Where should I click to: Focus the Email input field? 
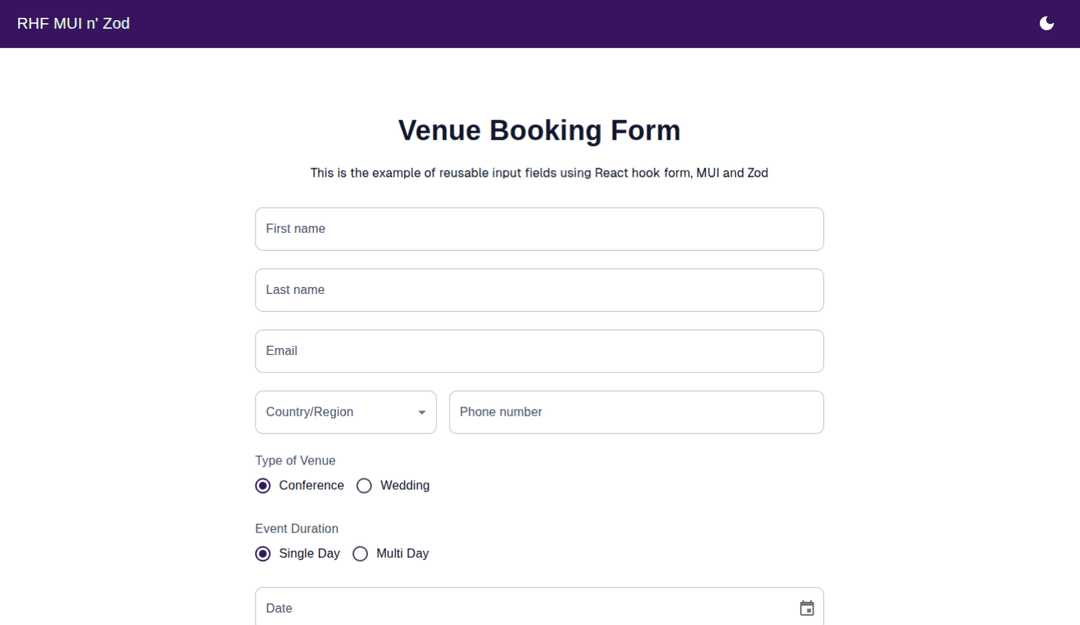[x=539, y=351]
